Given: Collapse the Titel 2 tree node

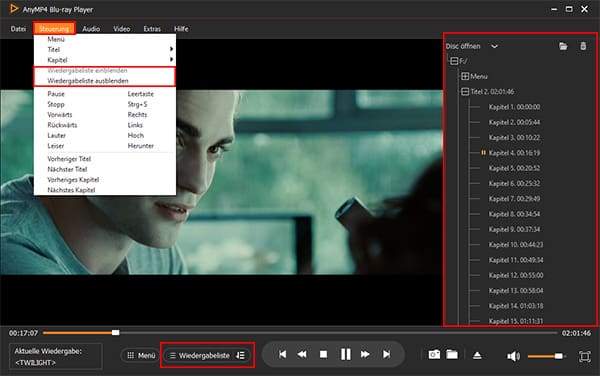Looking at the screenshot, I should (x=465, y=91).
